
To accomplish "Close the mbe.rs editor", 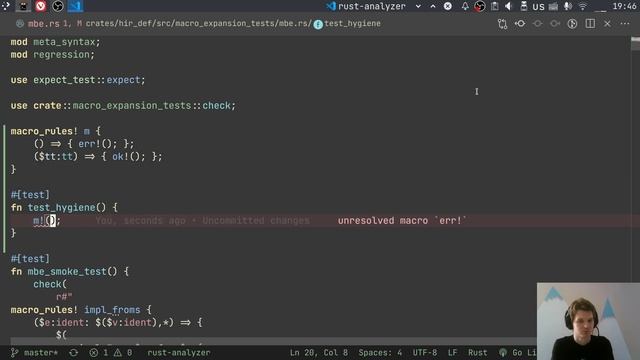I will 607,24.
